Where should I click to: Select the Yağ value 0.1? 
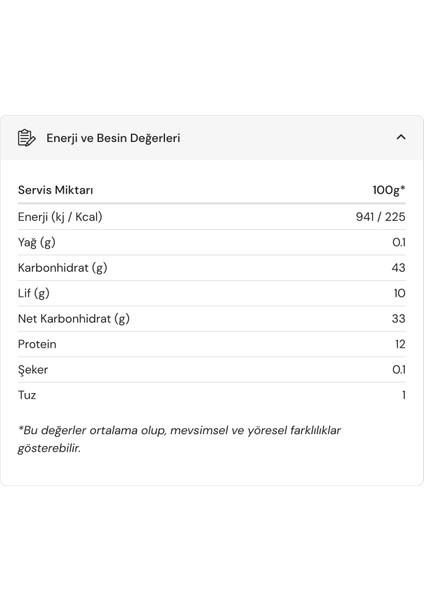pyautogui.click(x=399, y=242)
